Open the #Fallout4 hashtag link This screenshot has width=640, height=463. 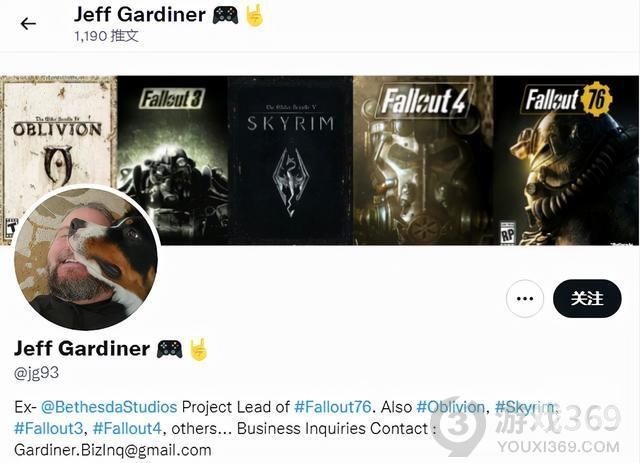click(127, 429)
